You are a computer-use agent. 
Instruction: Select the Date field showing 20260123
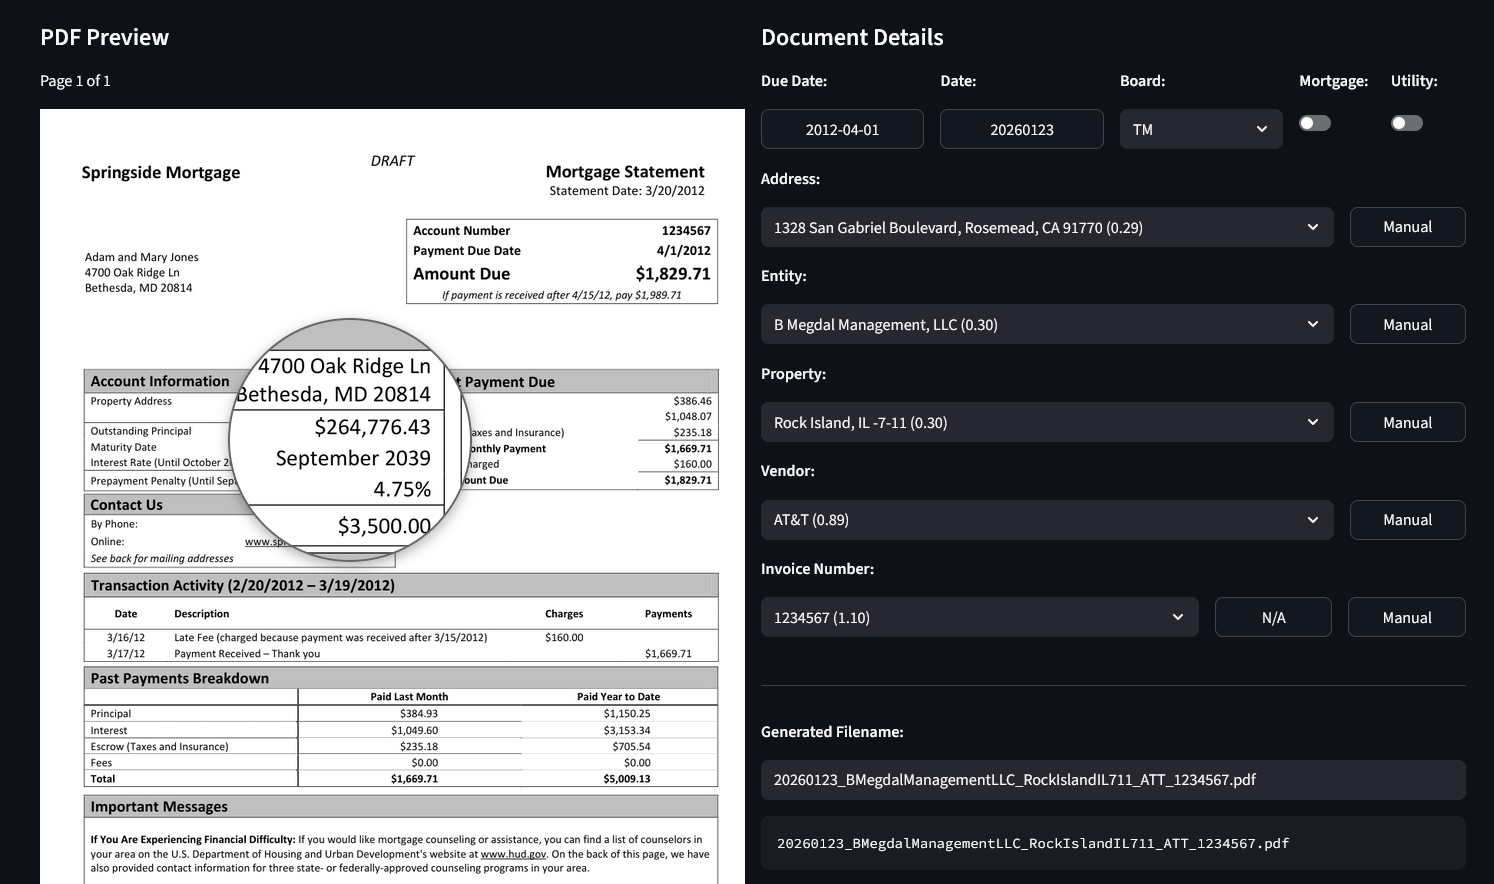tap(1020, 128)
